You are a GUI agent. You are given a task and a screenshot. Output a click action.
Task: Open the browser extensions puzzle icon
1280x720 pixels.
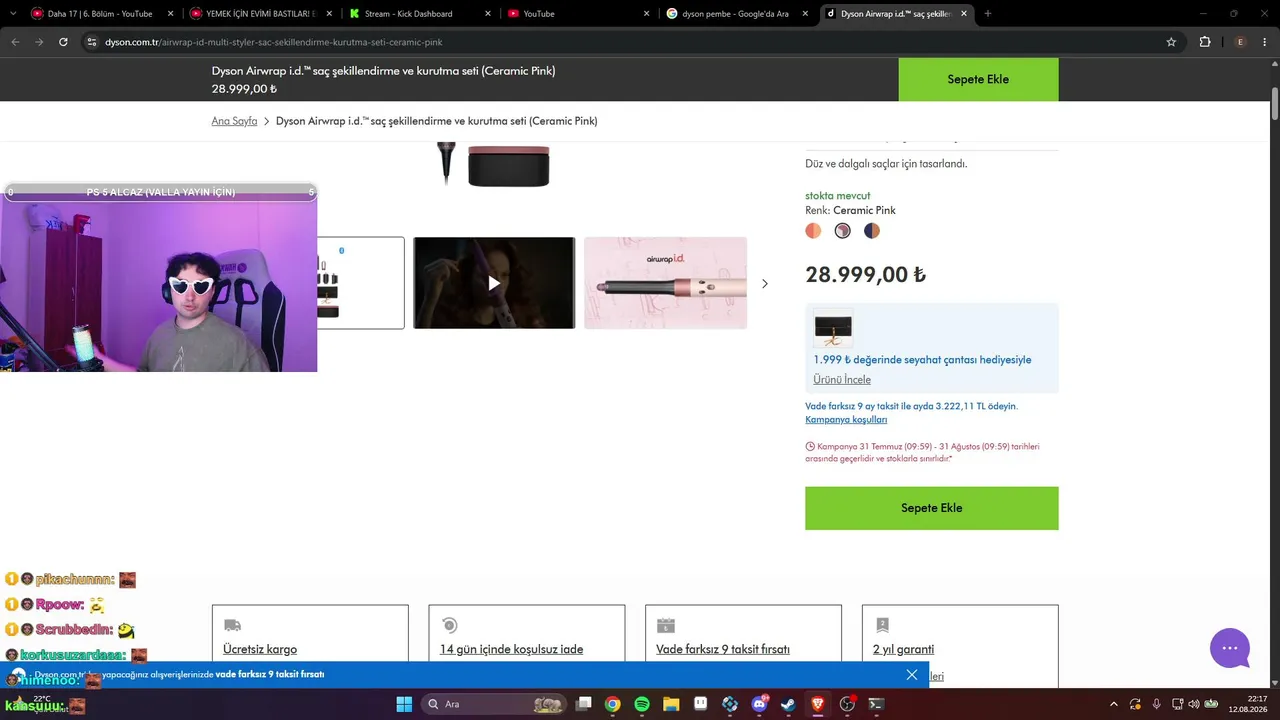tap(1205, 42)
